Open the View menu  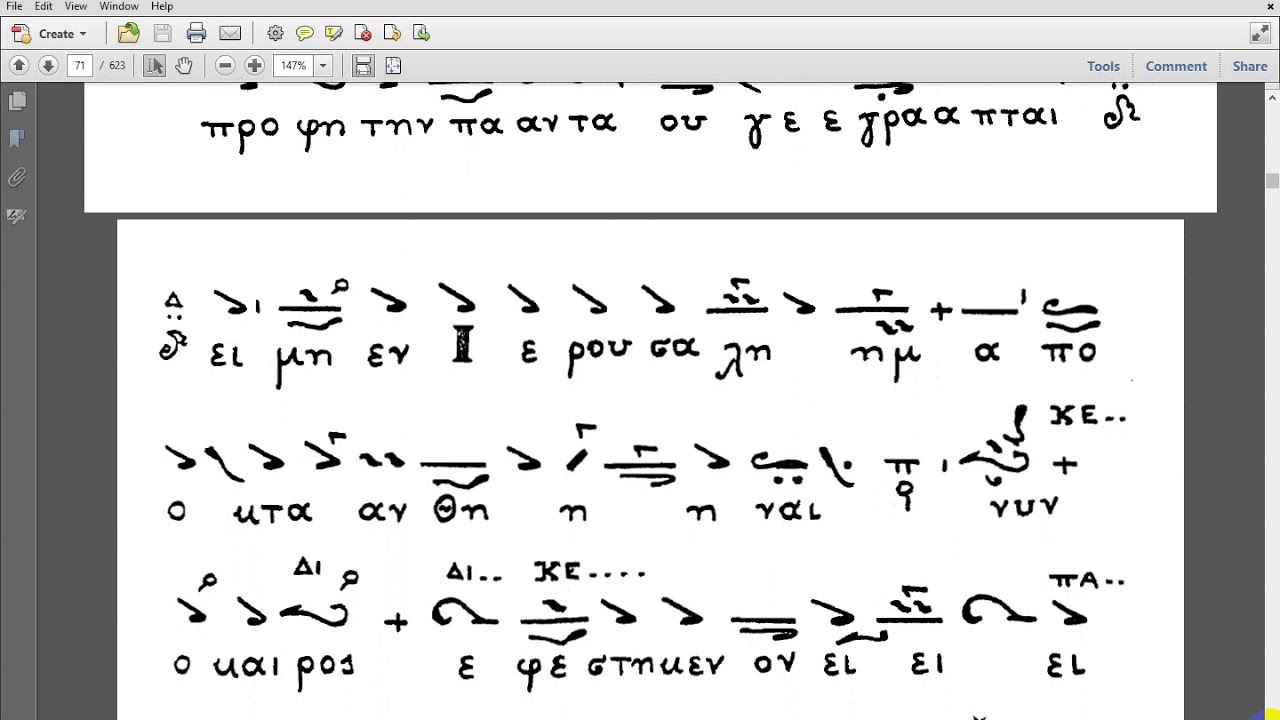(x=76, y=6)
